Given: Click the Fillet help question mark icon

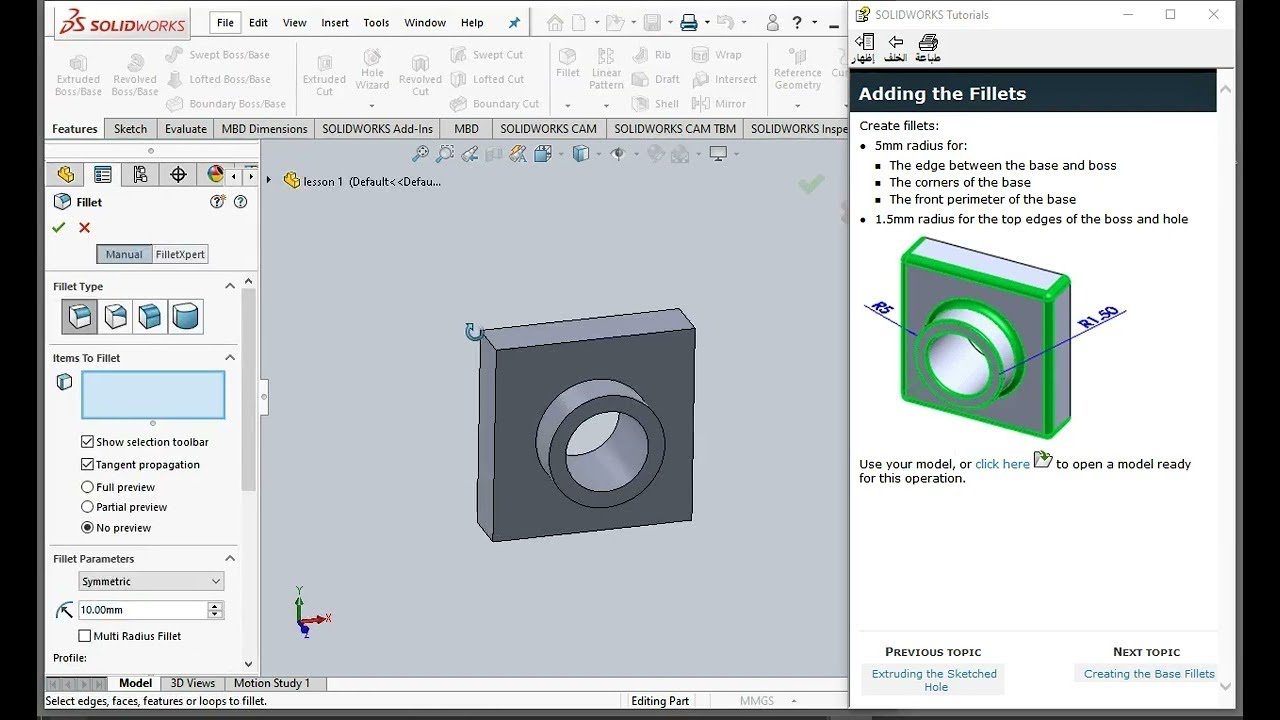Looking at the screenshot, I should pyautogui.click(x=240, y=202).
